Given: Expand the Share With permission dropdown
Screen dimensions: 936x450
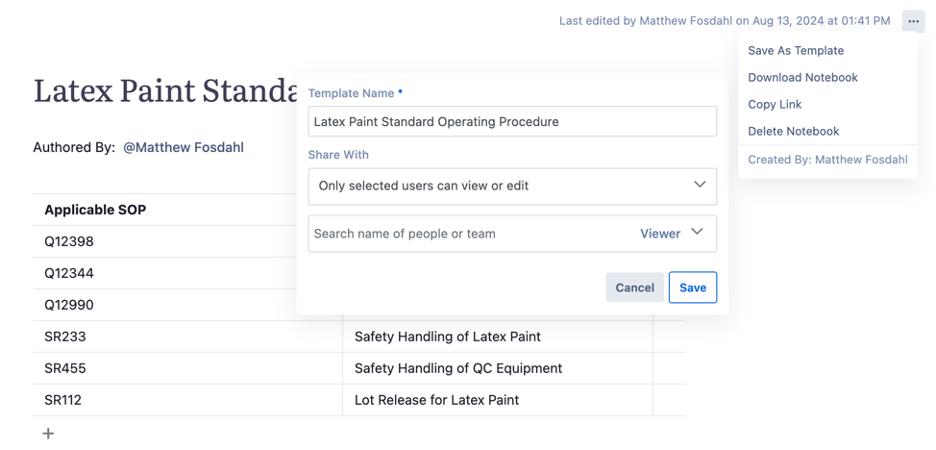Looking at the screenshot, I should (x=512, y=186).
